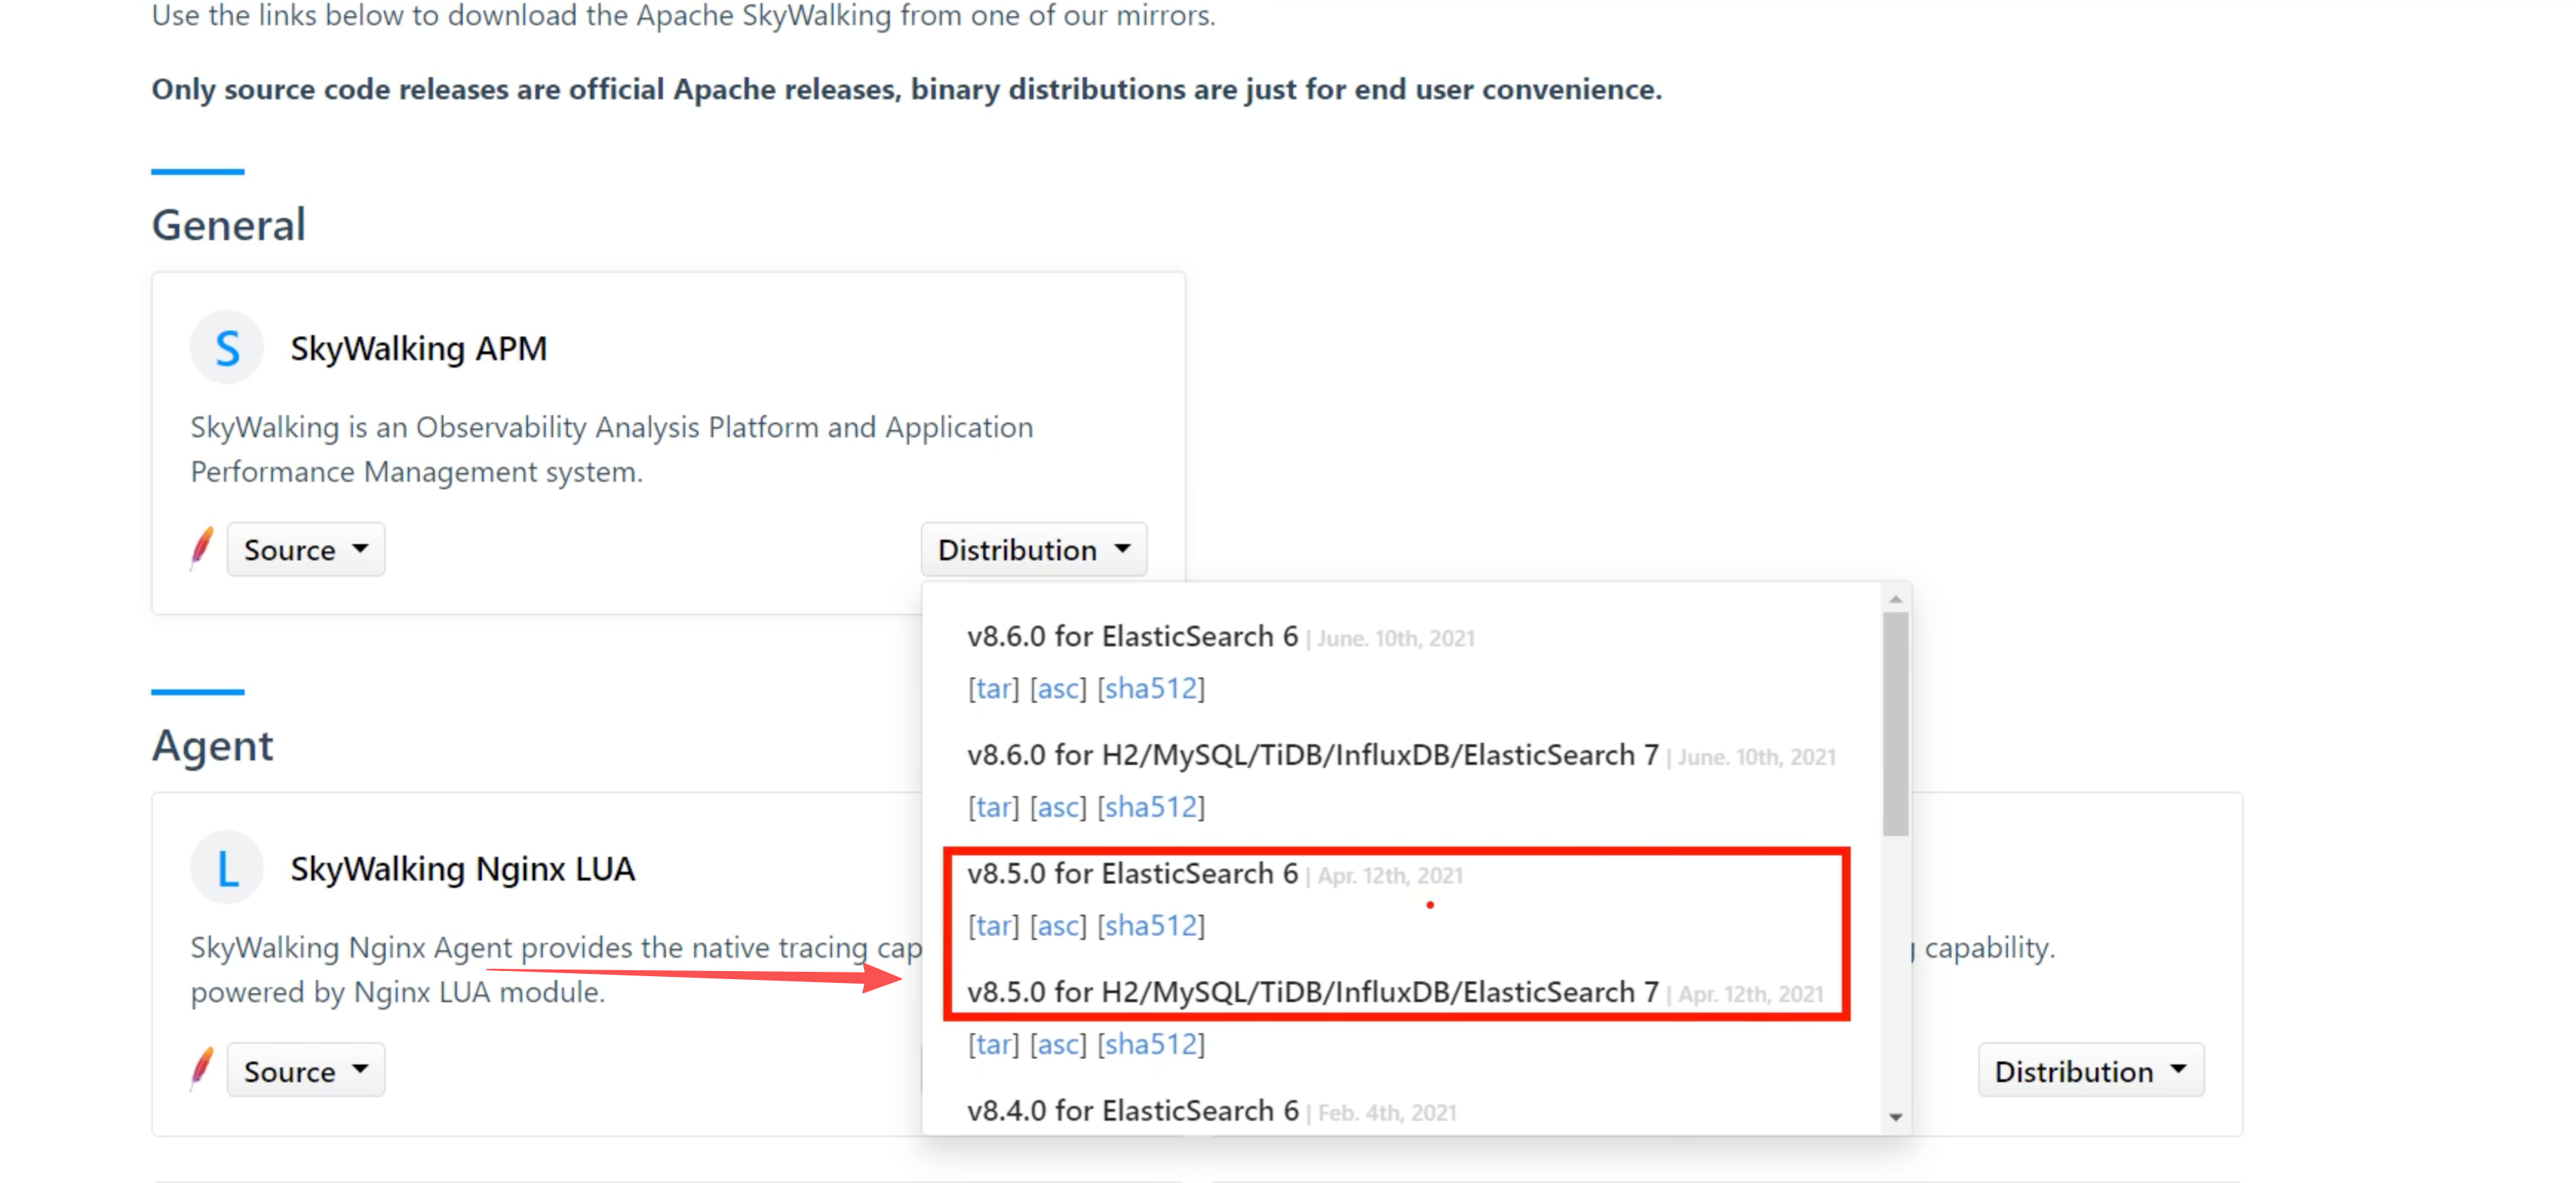This screenshot has height=1183, width=2576.
Task: Open sha512 for v8.6.0 H2/MySQL/TiDB/InfluxDB/ElasticSearch 7
Action: [1150, 807]
